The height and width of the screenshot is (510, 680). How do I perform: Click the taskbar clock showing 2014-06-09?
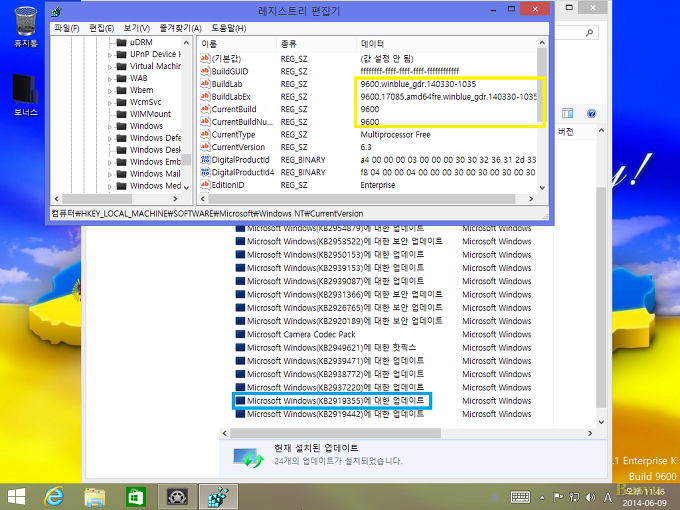(x=645, y=497)
